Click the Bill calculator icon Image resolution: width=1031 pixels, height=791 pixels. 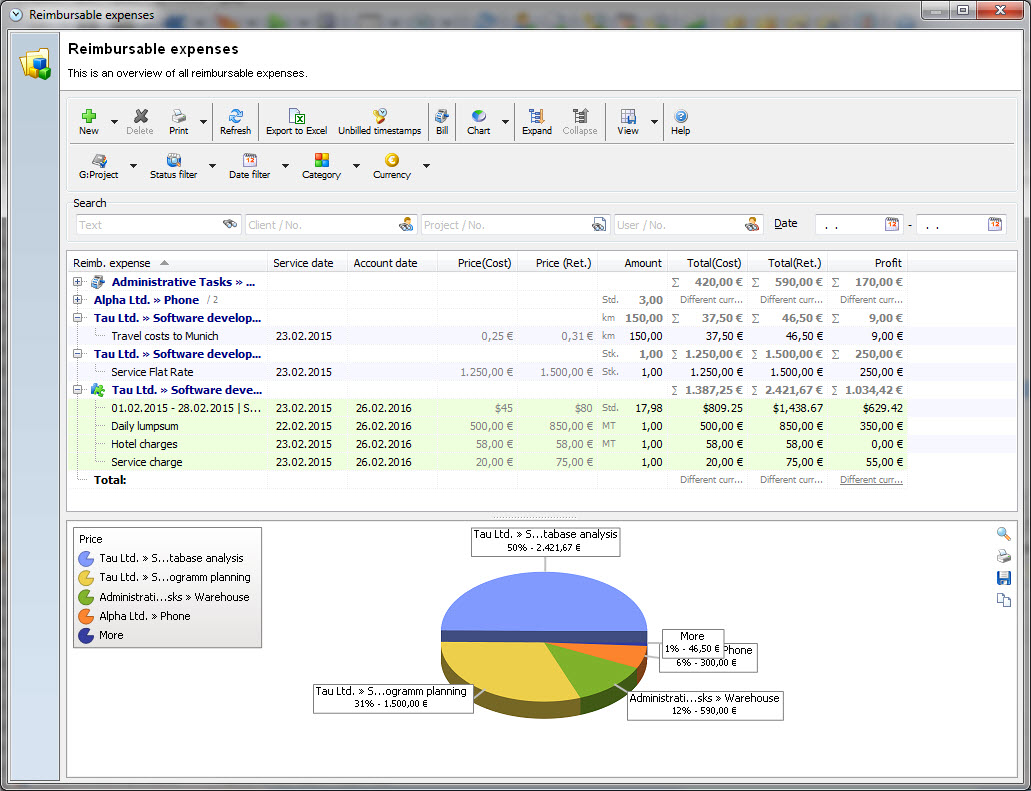point(441,117)
